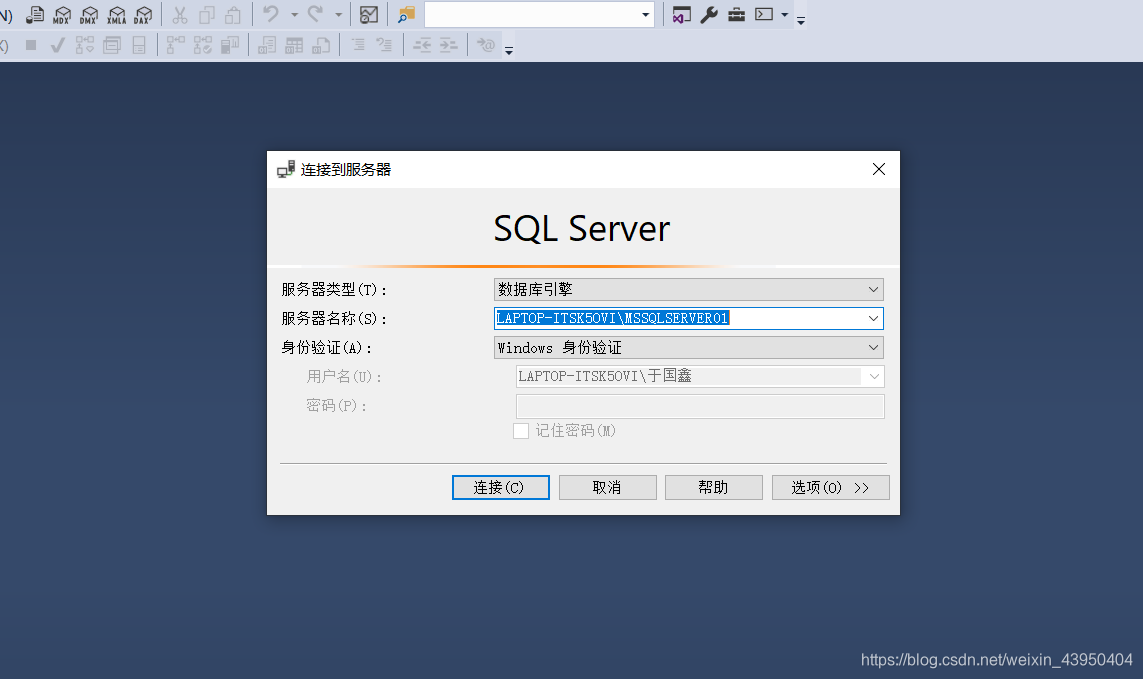This screenshot has width=1143, height=679.
Task: Click the Copy icon in toolbar
Action: coord(207,15)
